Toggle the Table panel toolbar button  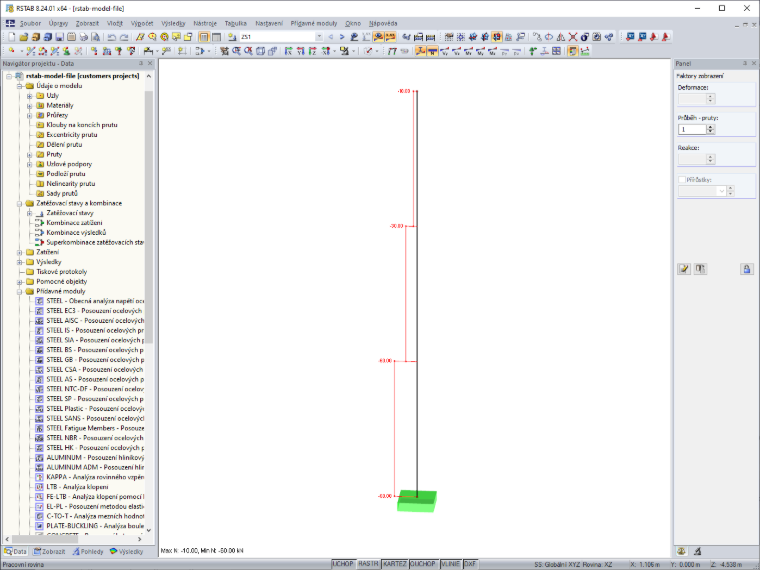coord(216,37)
